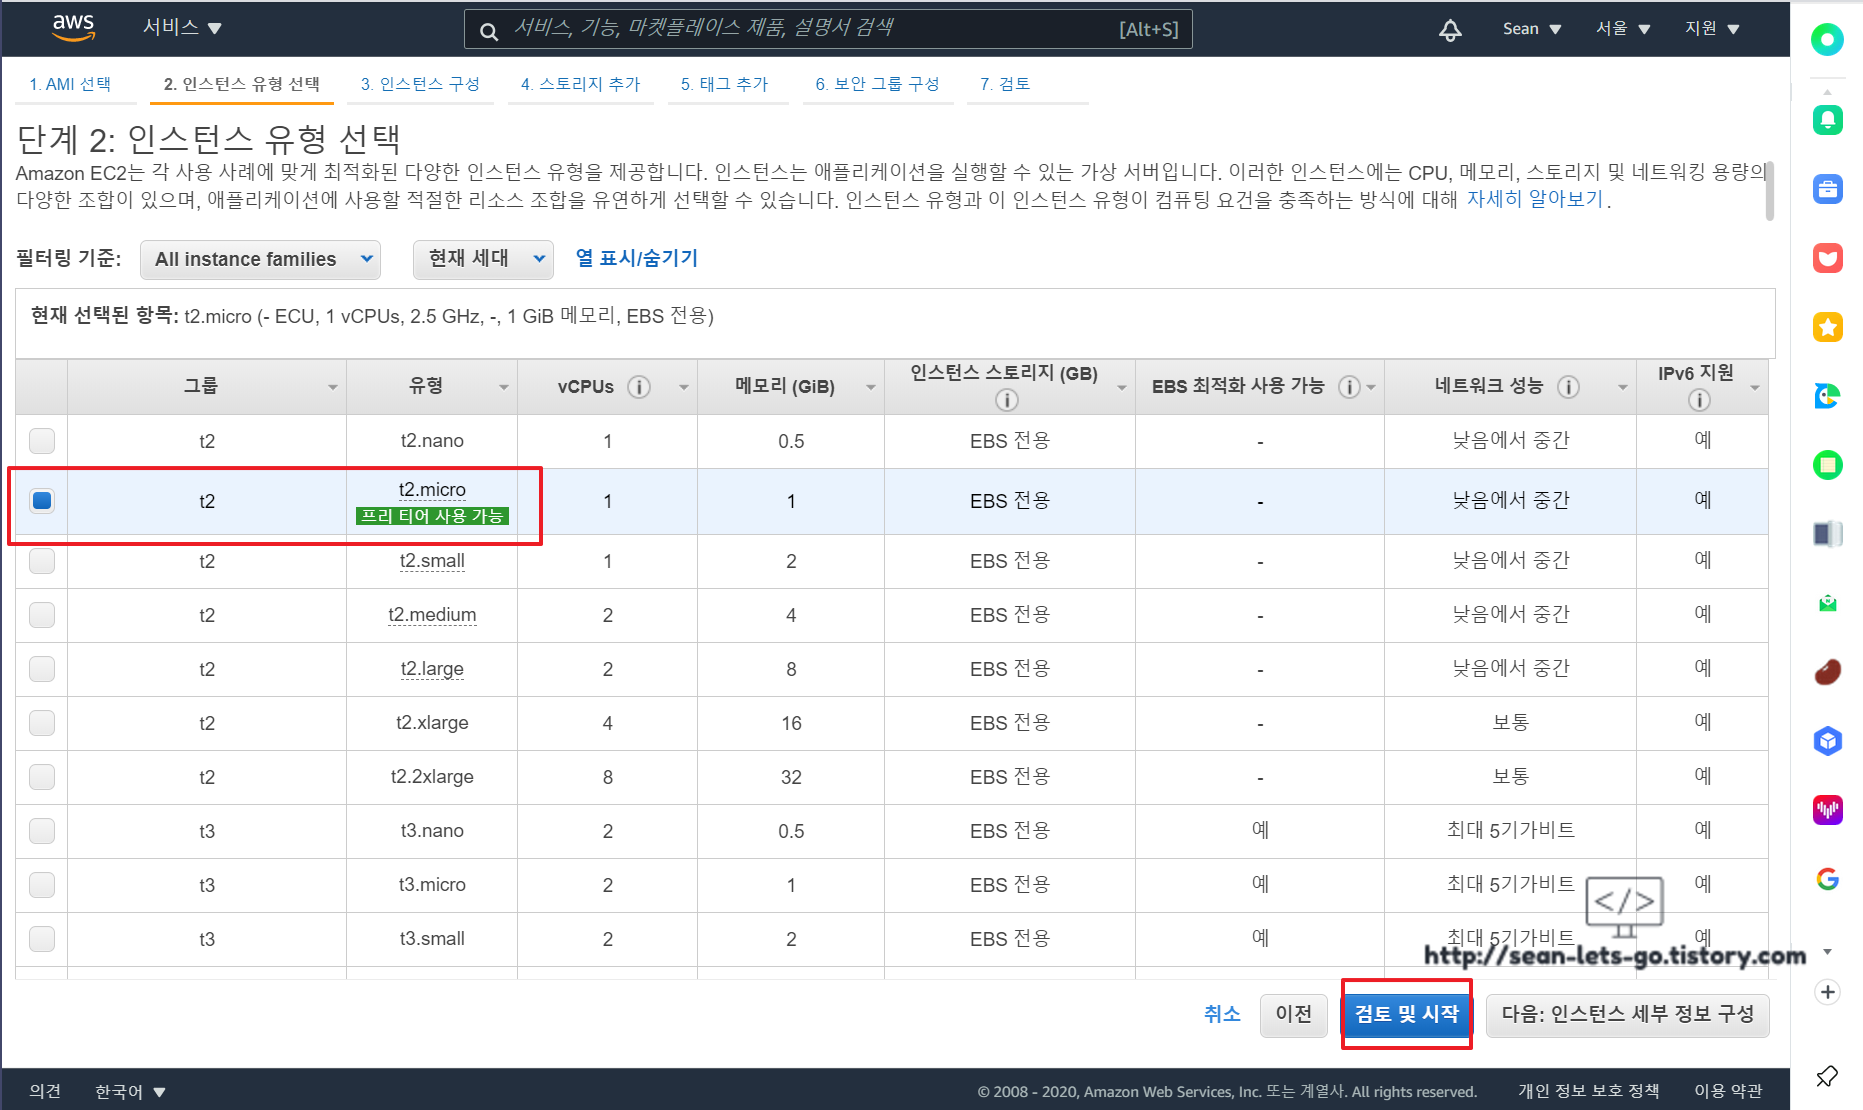Open 이용 약관 footer link
The height and width of the screenshot is (1110, 1863).
pos(1728,1091)
